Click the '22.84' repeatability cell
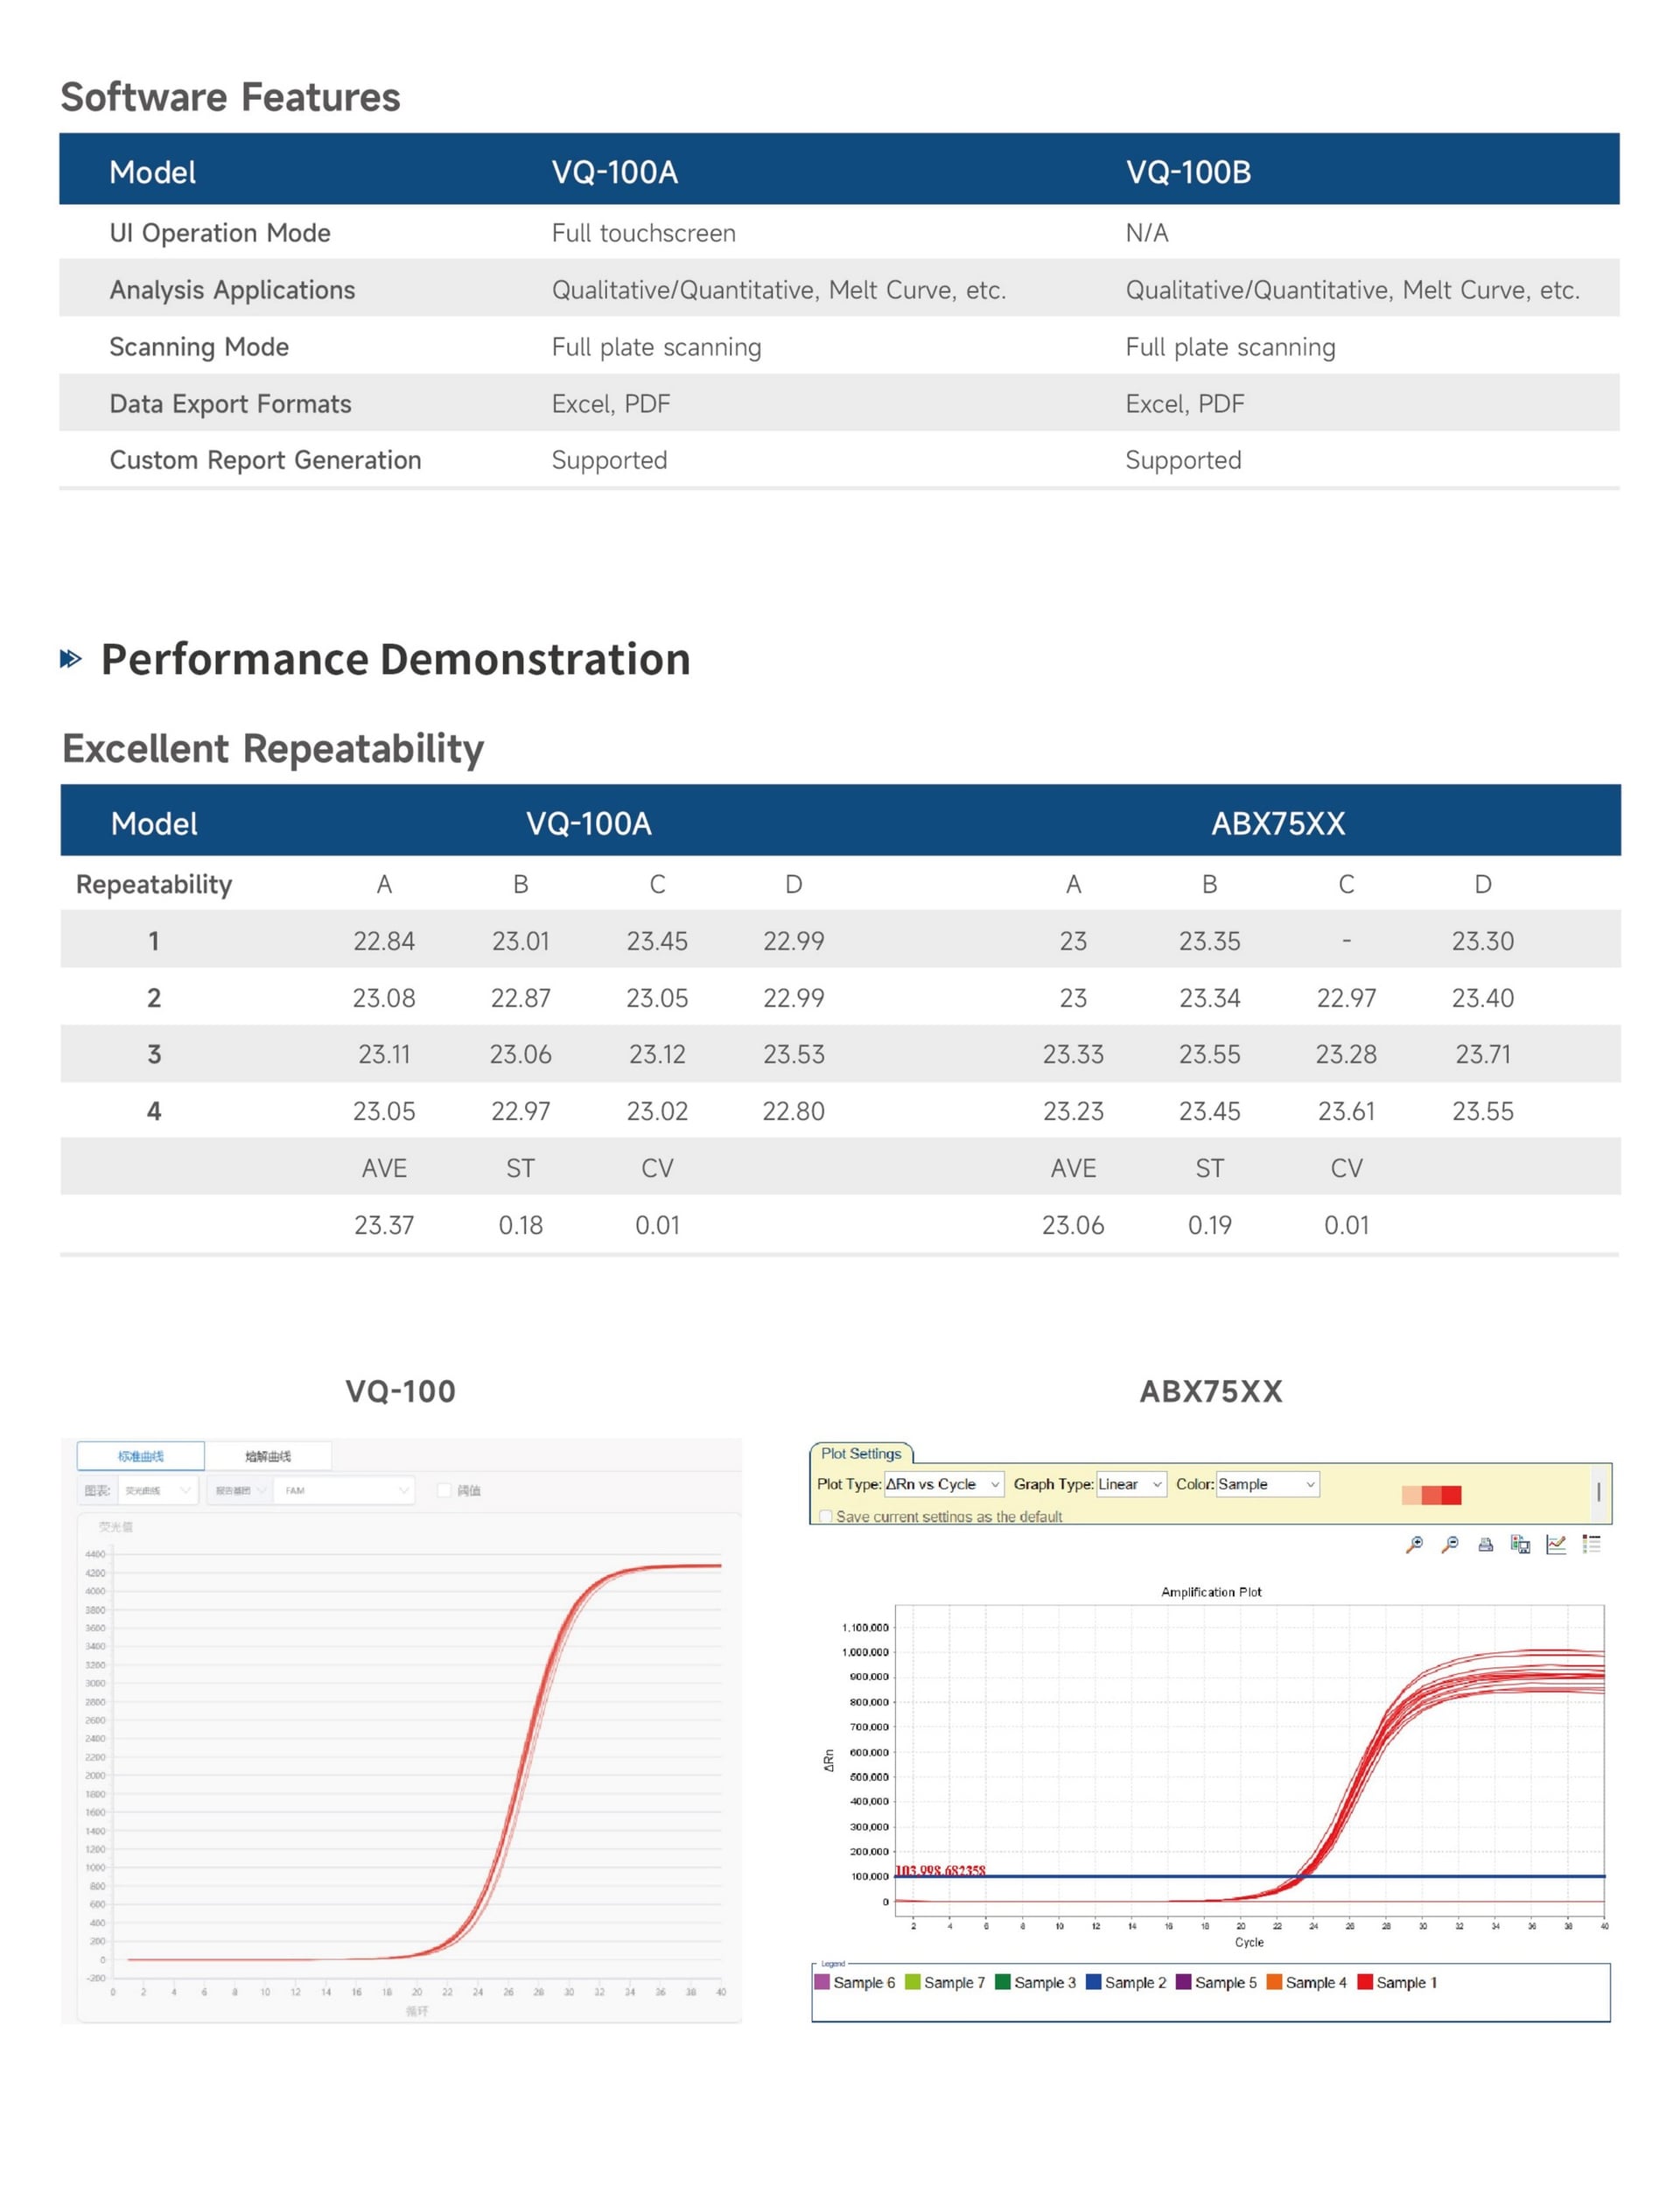 (384, 941)
